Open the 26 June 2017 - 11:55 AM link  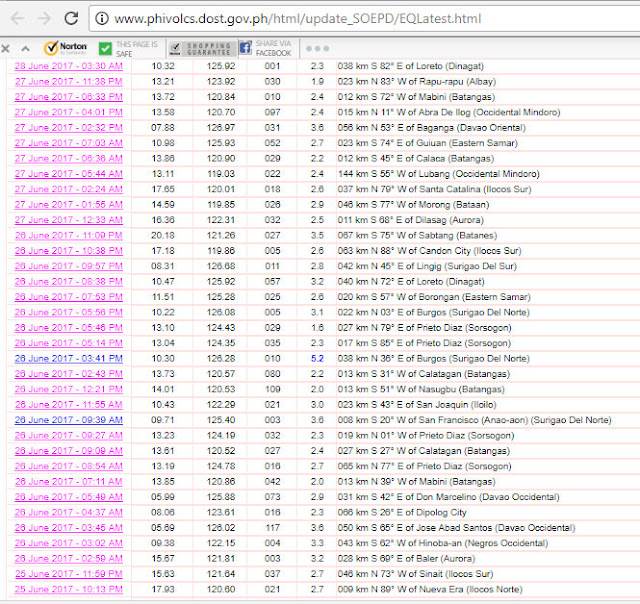[69, 404]
